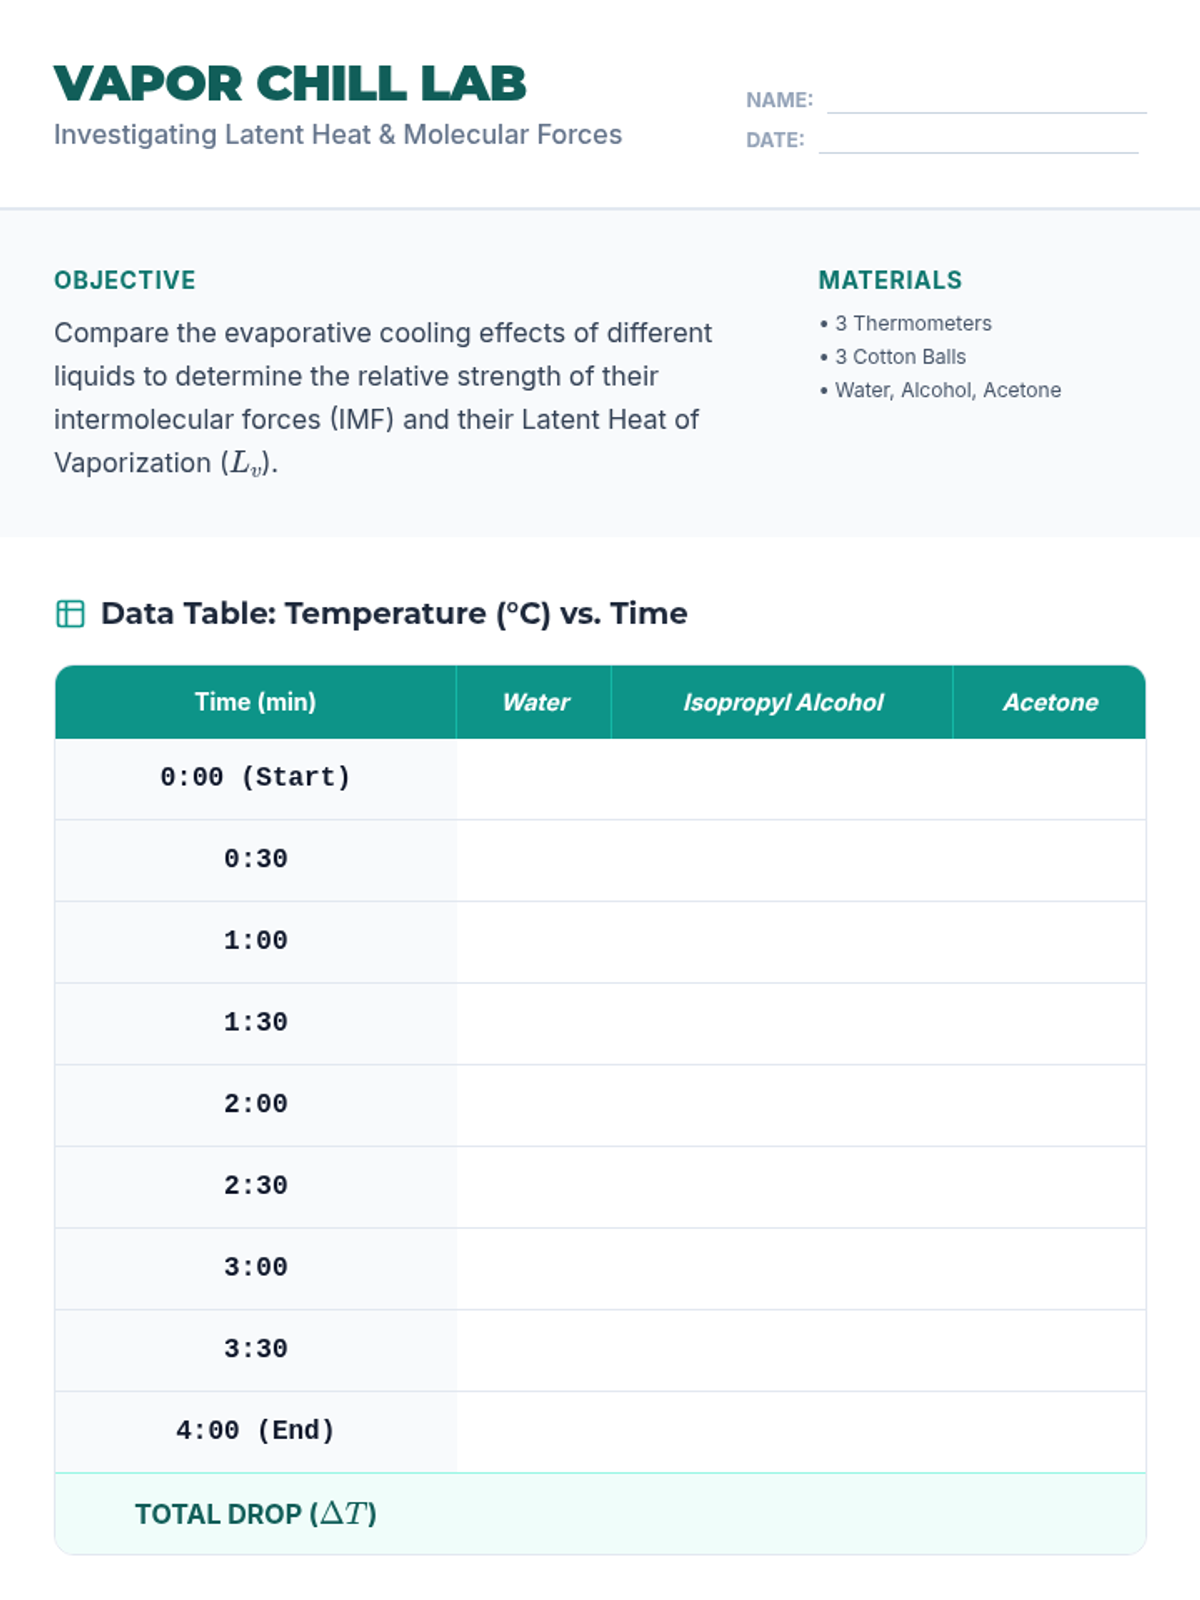Click the Isopropyl Alcohol cell at 1:00

click(782, 943)
